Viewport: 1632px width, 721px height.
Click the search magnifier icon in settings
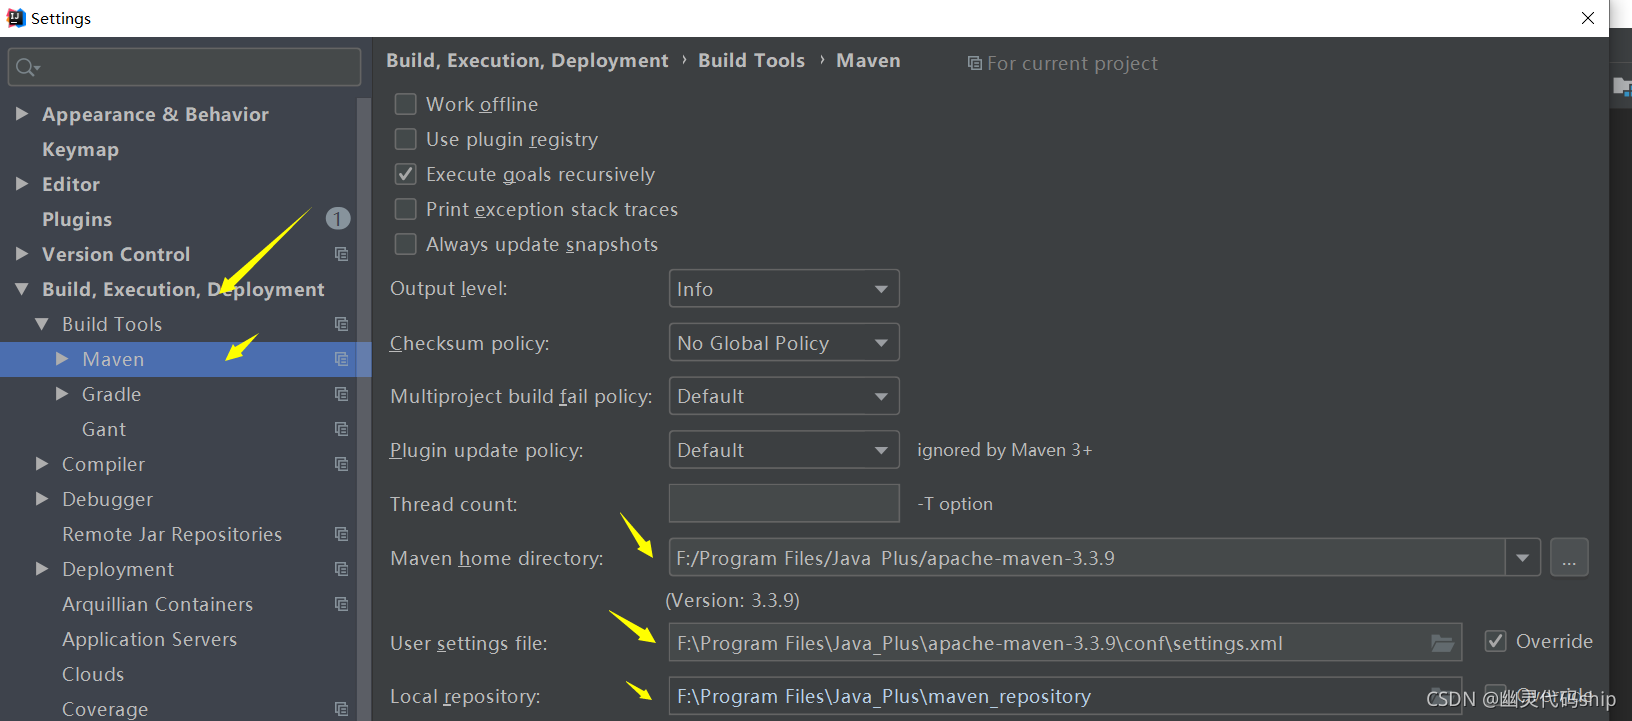pos(26,68)
